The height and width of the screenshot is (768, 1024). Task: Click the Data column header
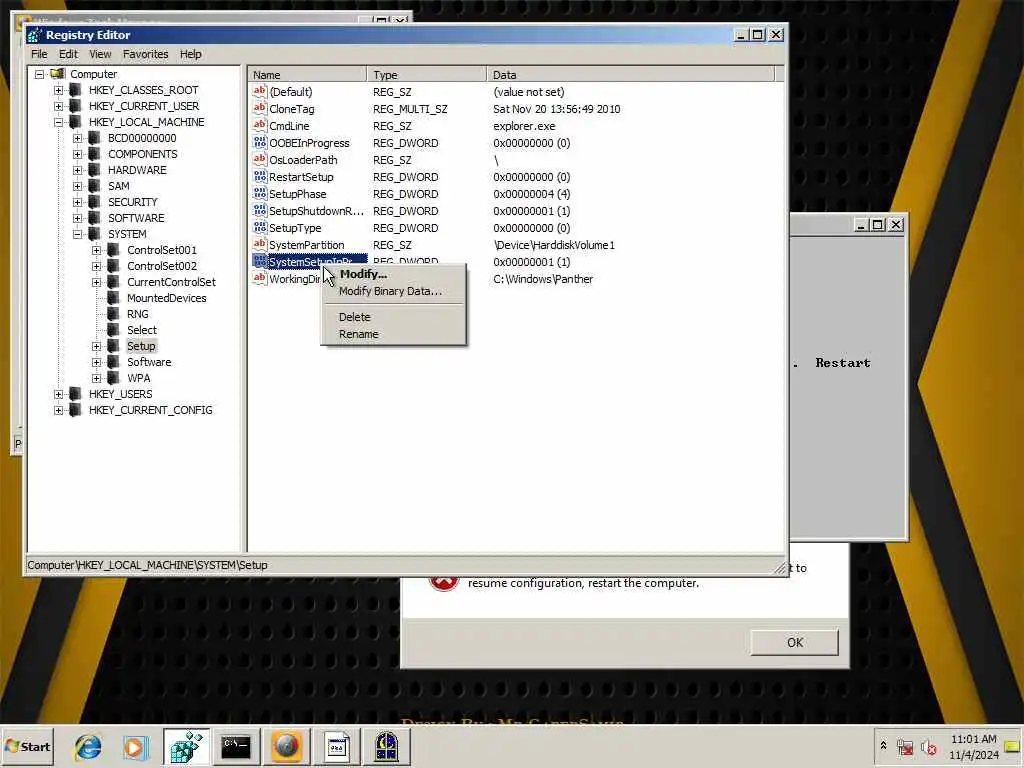(x=630, y=74)
